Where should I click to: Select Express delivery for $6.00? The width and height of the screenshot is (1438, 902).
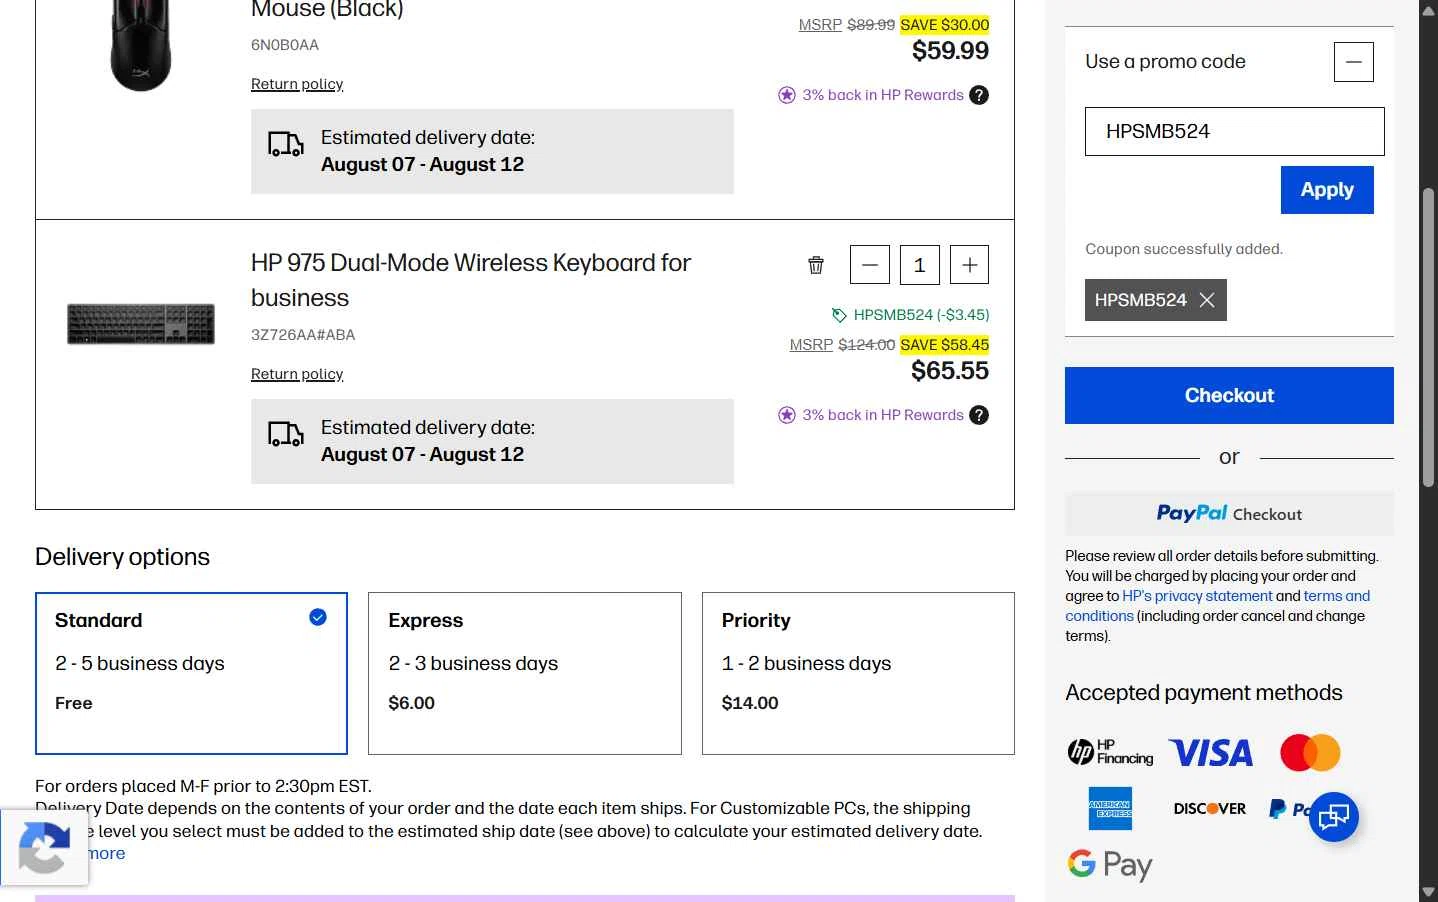pos(525,673)
